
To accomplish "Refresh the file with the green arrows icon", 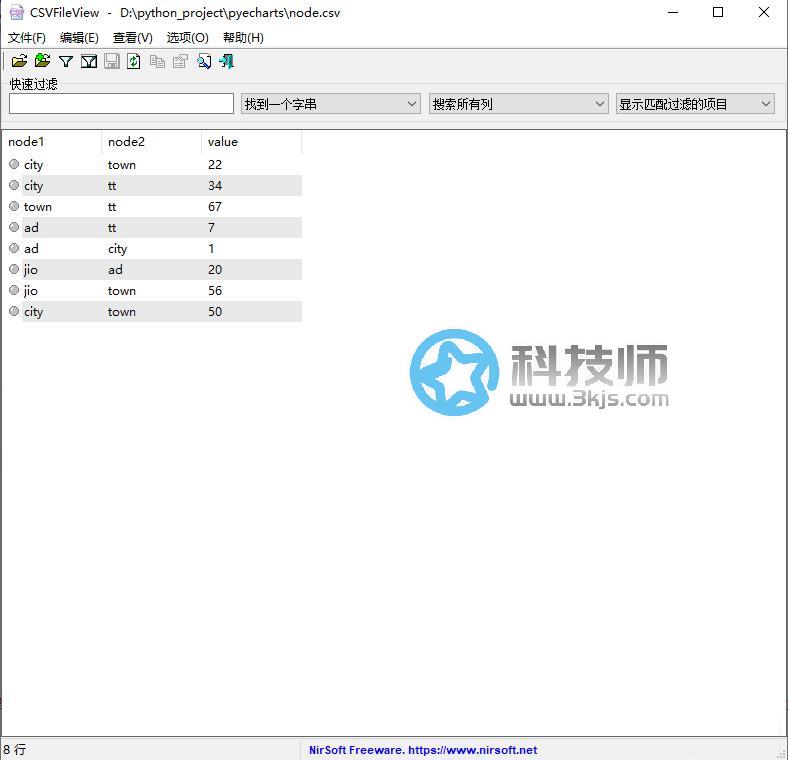I will 134,61.
